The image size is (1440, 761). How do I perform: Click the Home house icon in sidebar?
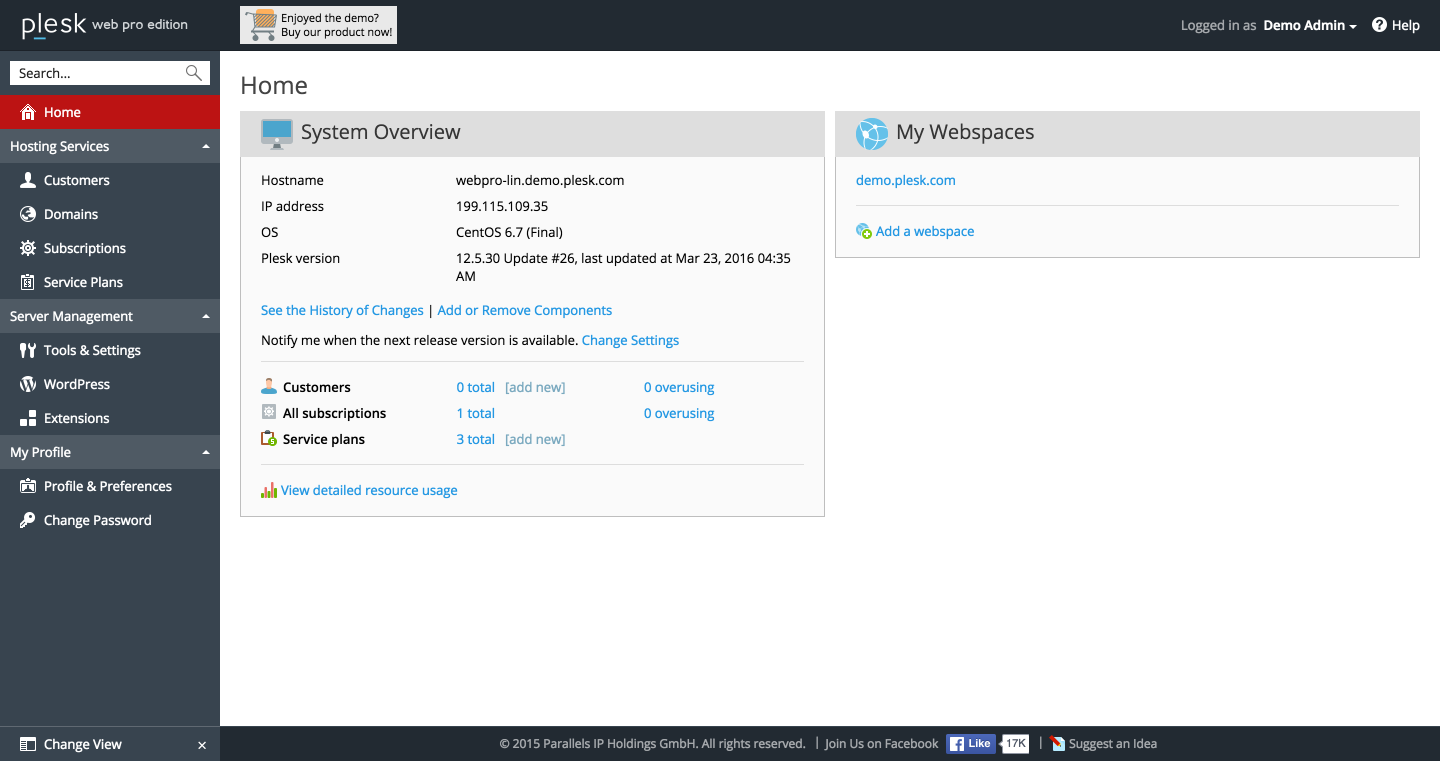(28, 112)
